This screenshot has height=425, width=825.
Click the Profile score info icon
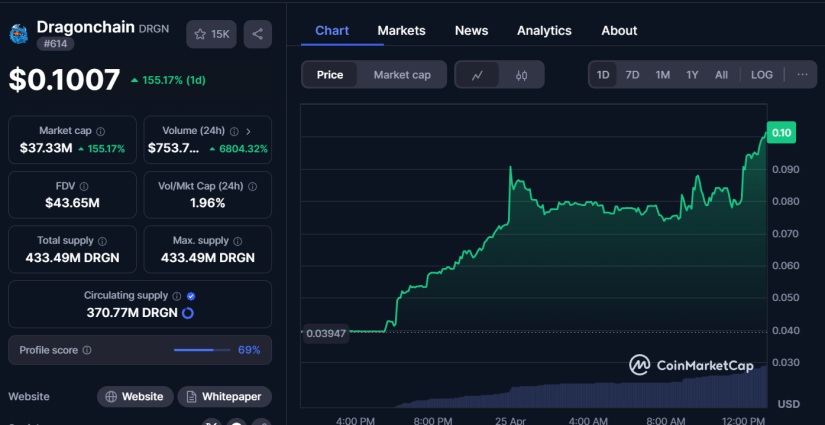coord(87,350)
